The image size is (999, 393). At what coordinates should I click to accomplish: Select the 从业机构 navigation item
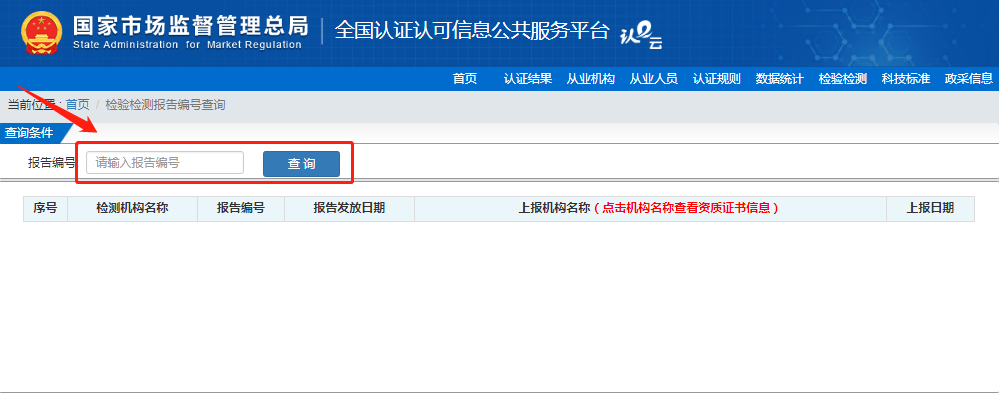click(x=591, y=79)
